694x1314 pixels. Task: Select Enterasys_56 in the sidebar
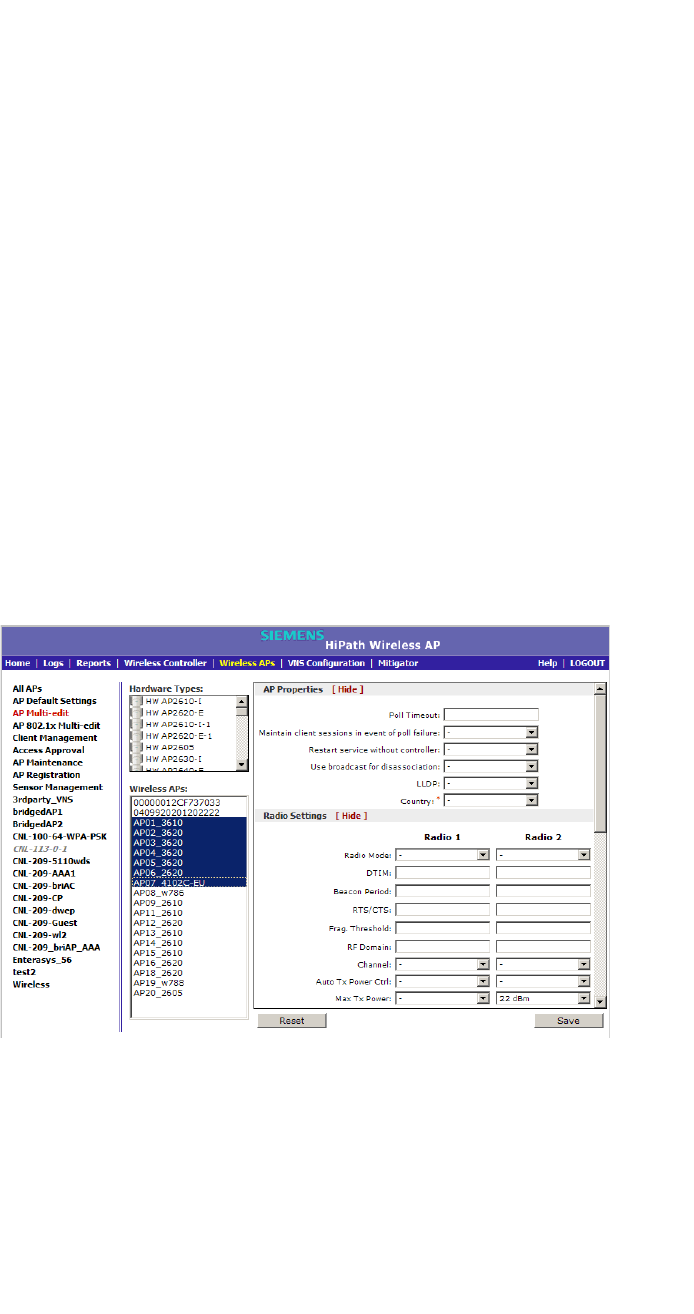coord(42,959)
